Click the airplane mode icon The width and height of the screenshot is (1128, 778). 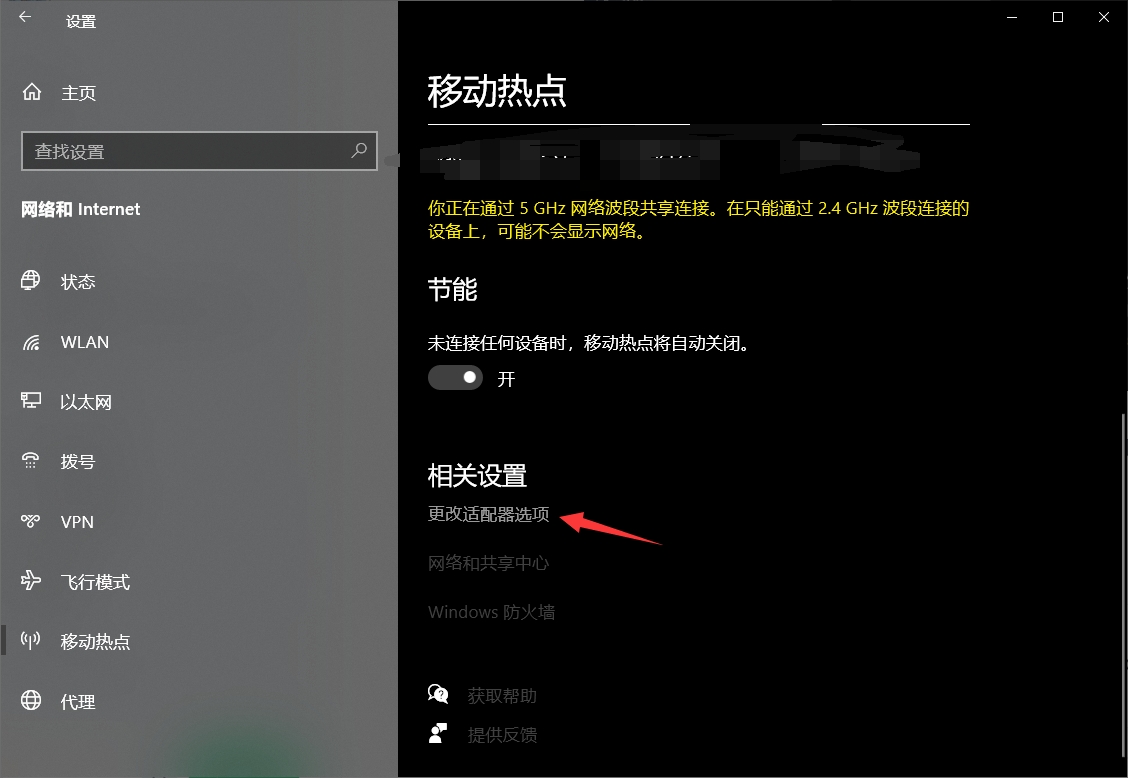click(x=31, y=579)
